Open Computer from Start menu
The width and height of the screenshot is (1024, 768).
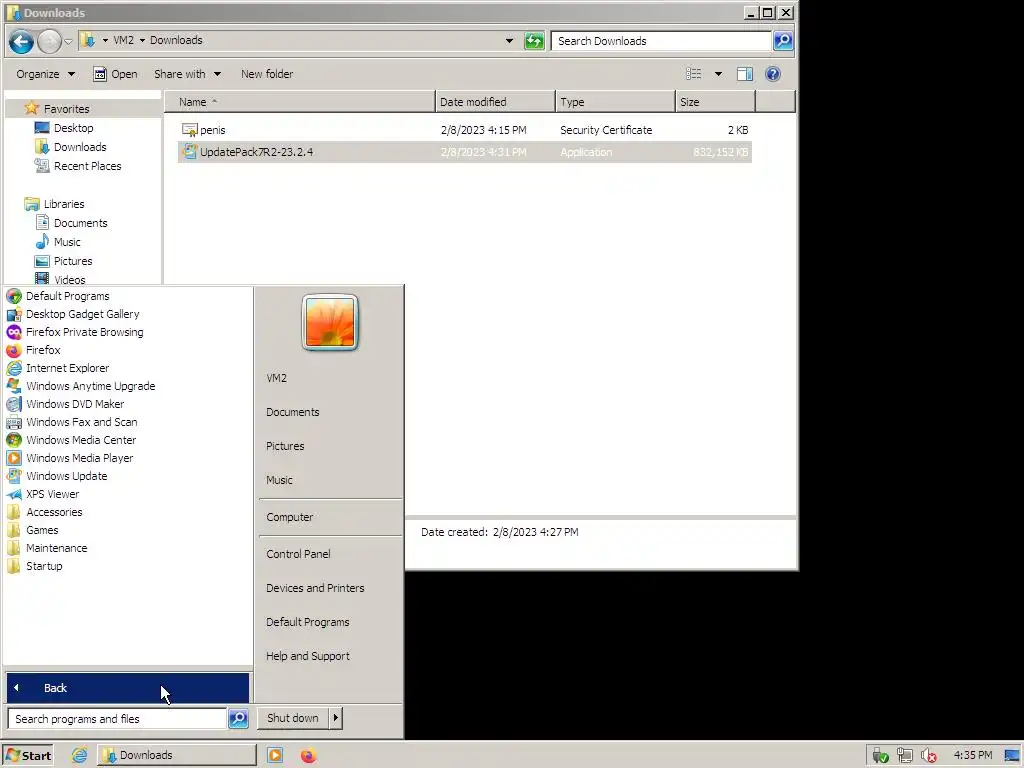(x=289, y=517)
